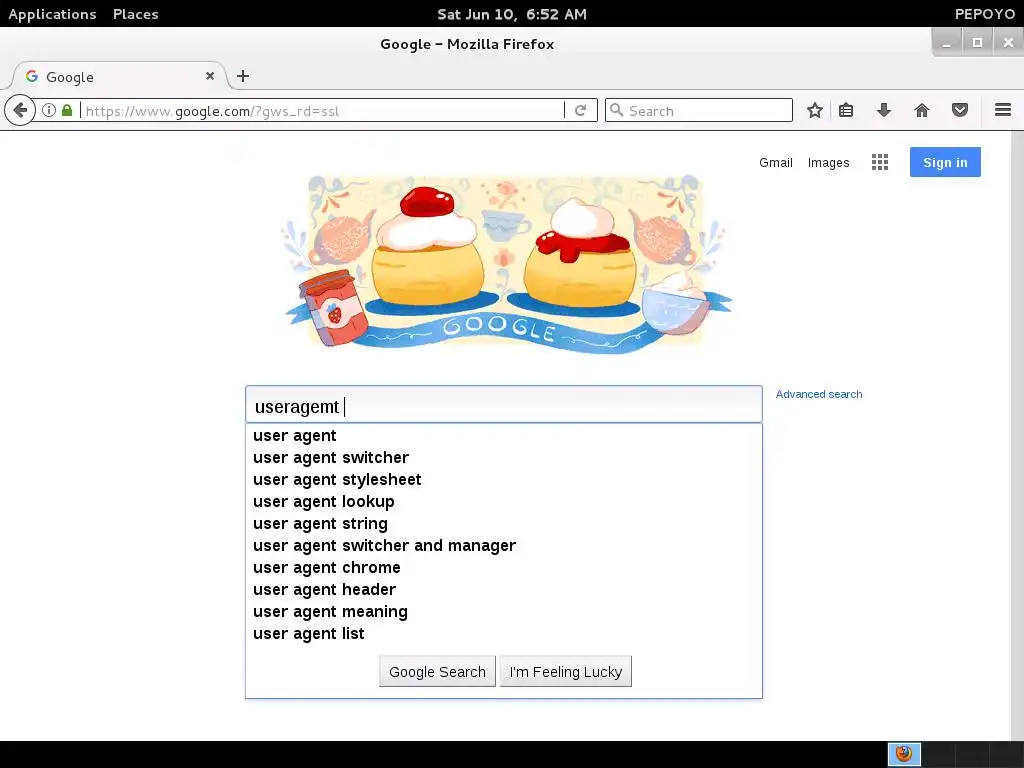Go back using the Firefox back arrow
The height and width of the screenshot is (768, 1024).
coord(20,110)
